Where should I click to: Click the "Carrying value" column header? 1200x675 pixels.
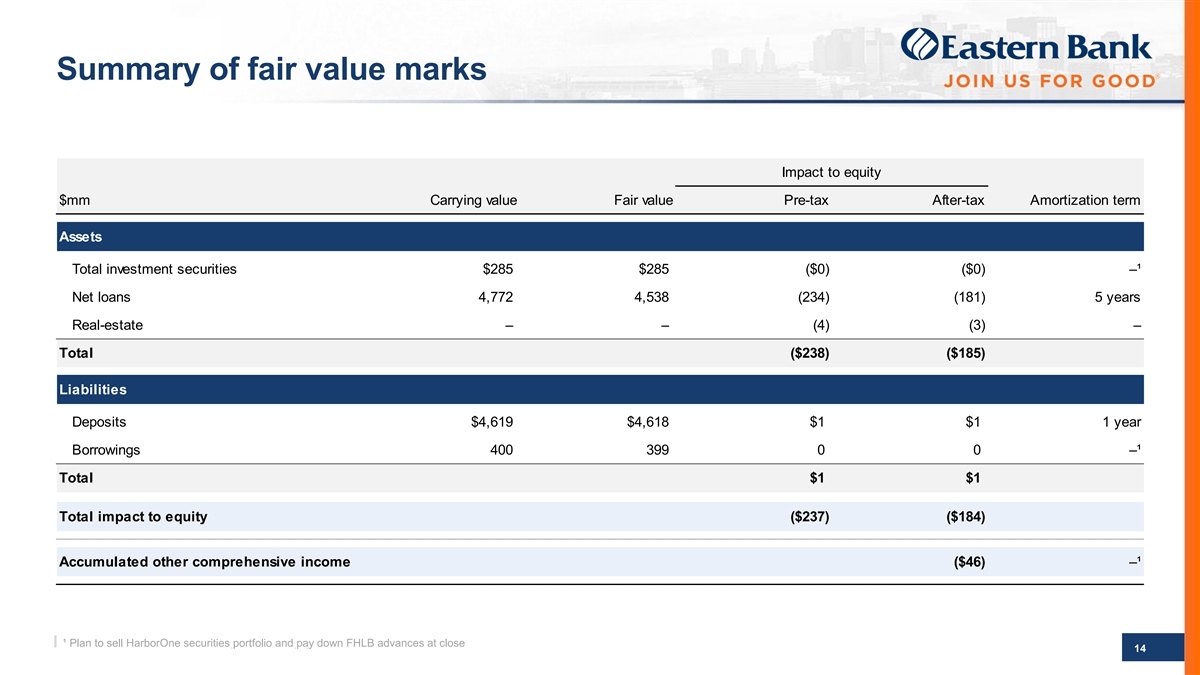coord(472,201)
